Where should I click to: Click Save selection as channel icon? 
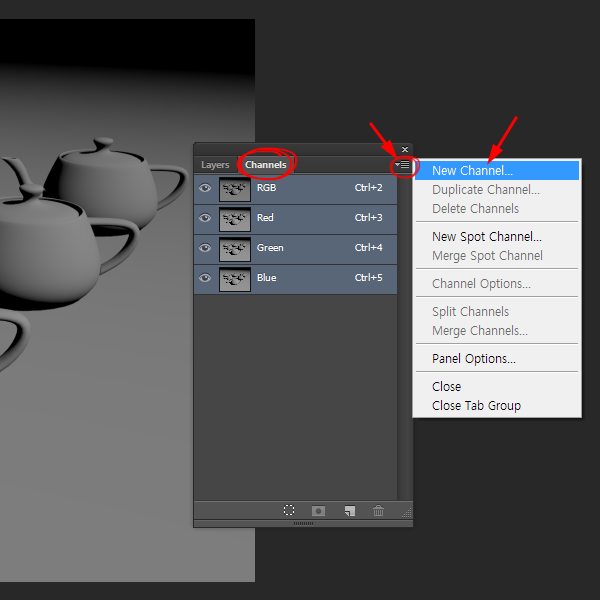pos(318,511)
